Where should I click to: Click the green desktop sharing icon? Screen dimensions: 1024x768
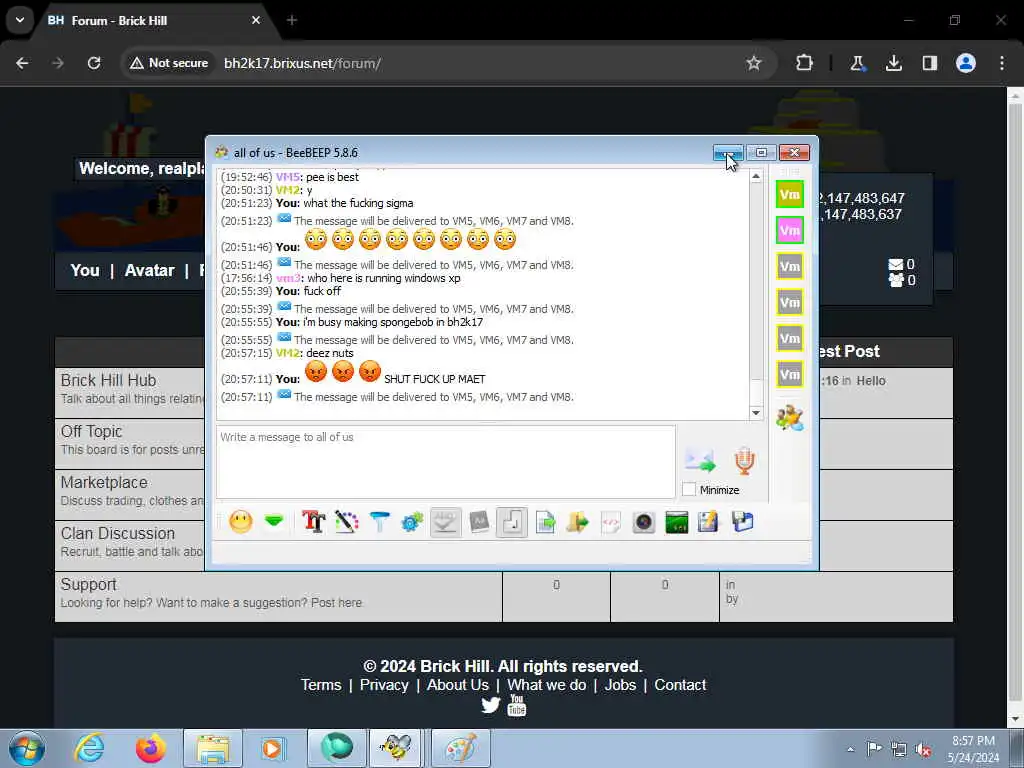(677, 522)
